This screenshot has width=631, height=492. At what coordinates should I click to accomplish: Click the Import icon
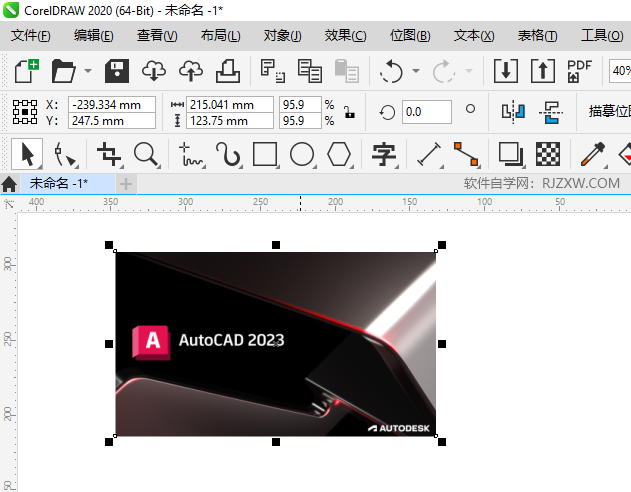507,71
